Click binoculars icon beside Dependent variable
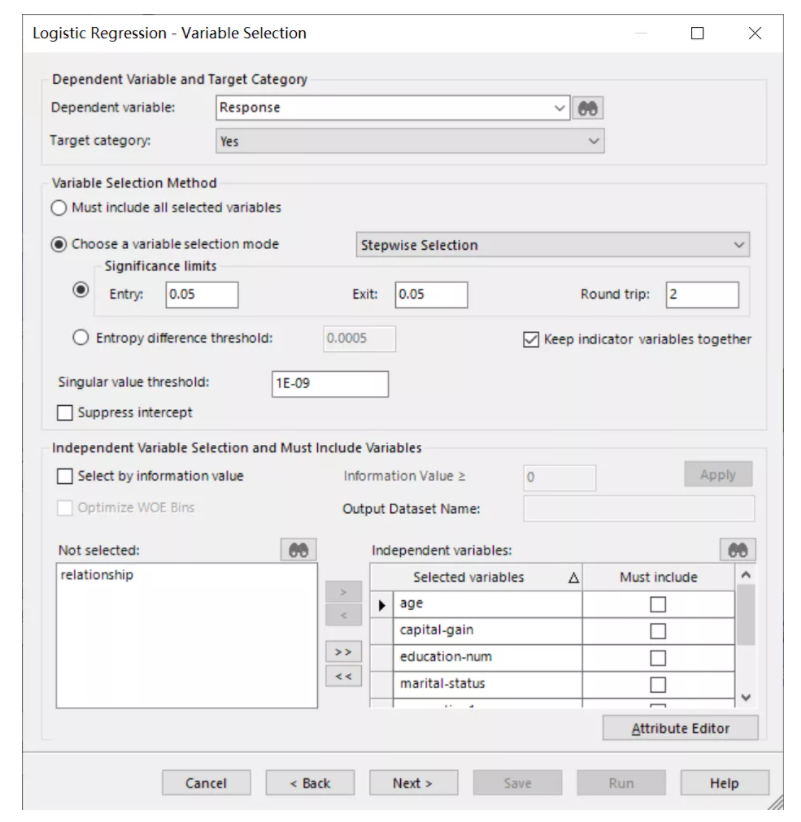Screen dimensions: 801x822 pyautogui.click(x=588, y=108)
